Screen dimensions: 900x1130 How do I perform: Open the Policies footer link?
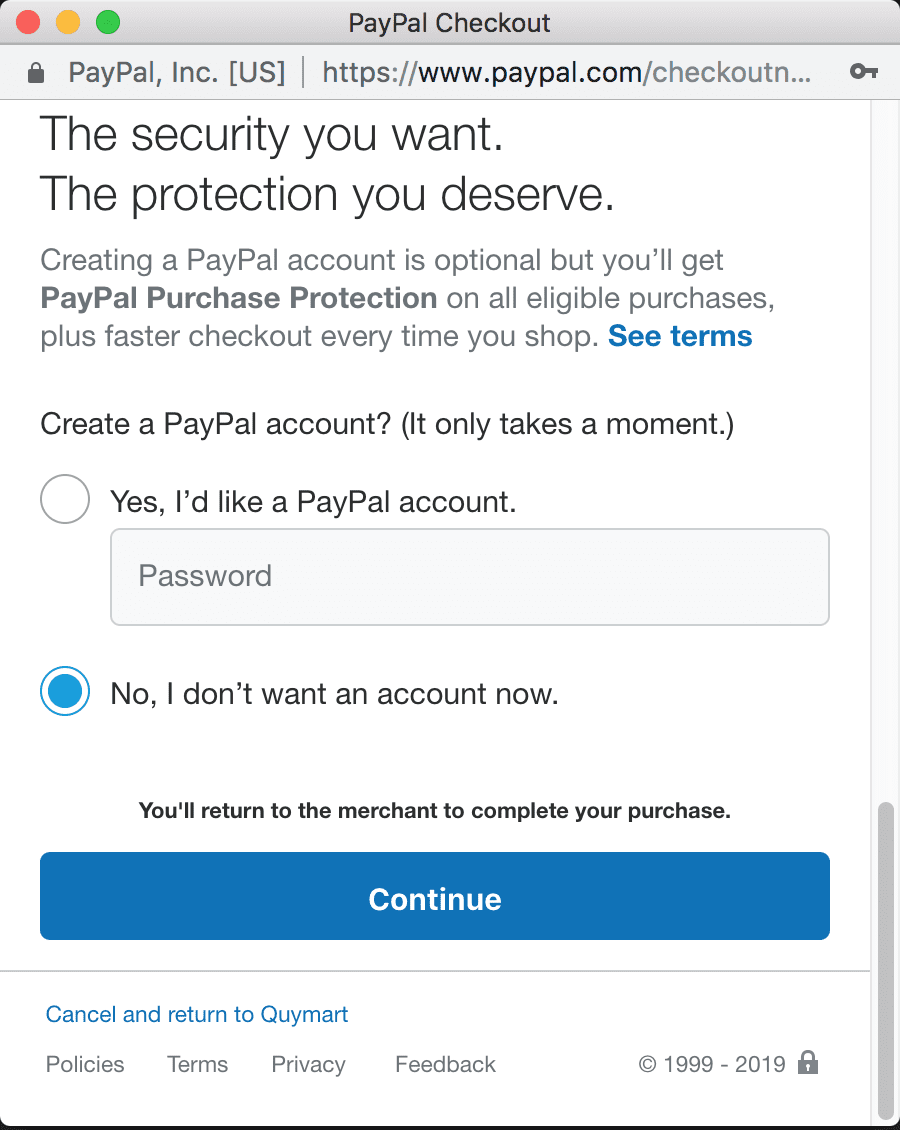pos(85,1064)
